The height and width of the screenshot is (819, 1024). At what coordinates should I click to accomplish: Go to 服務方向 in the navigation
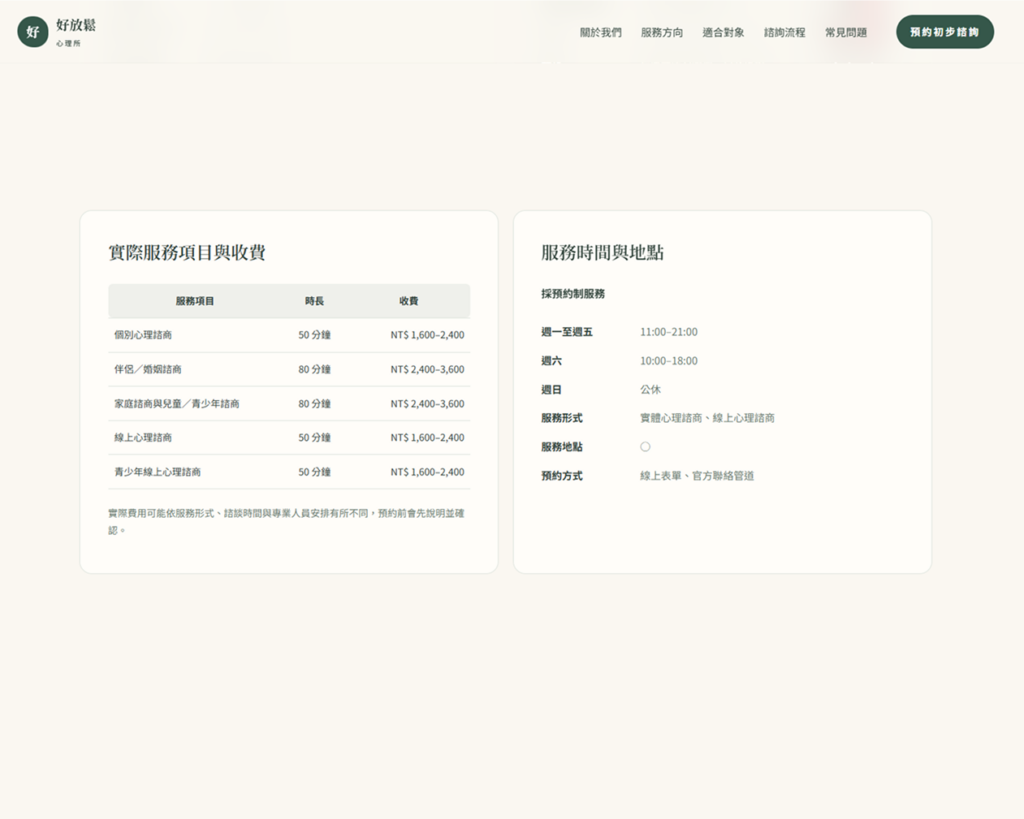click(x=662, y=32)
